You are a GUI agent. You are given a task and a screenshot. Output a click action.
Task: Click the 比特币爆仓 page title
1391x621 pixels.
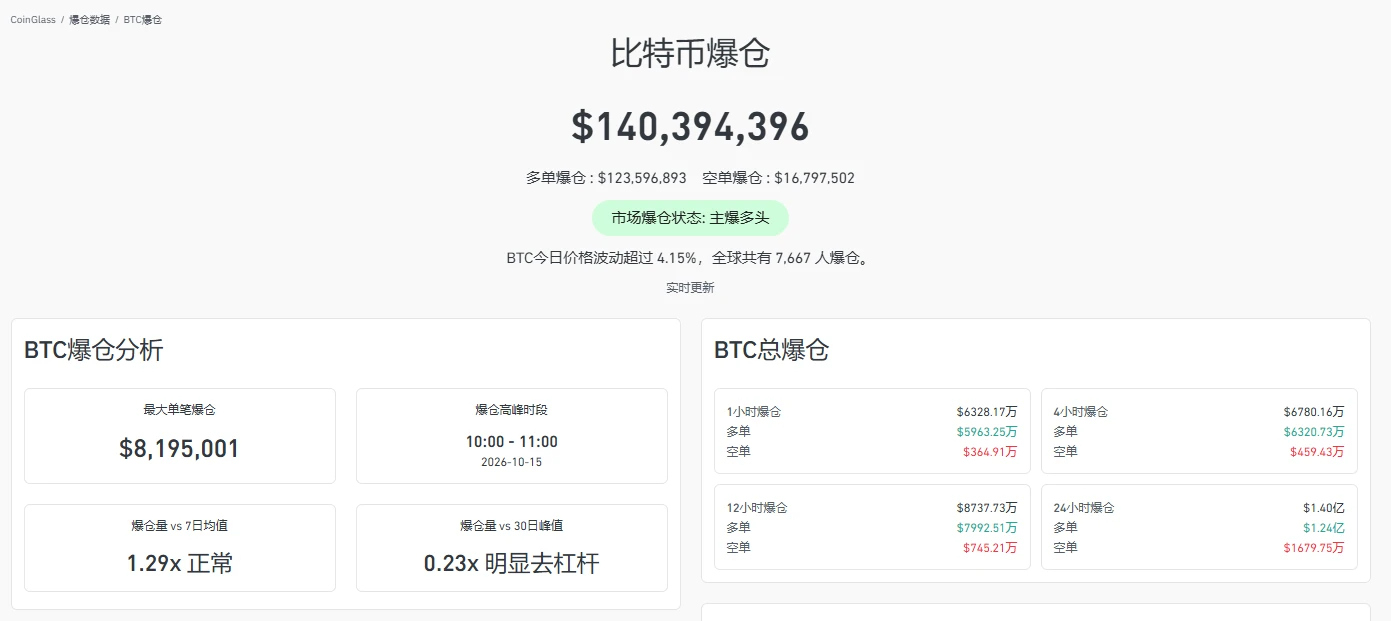[x=690, y=53]
